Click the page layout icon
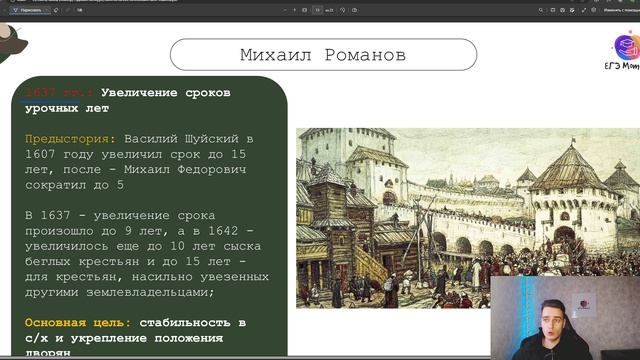The height and width of the screenshot is (360, 640). click(354, 10)
